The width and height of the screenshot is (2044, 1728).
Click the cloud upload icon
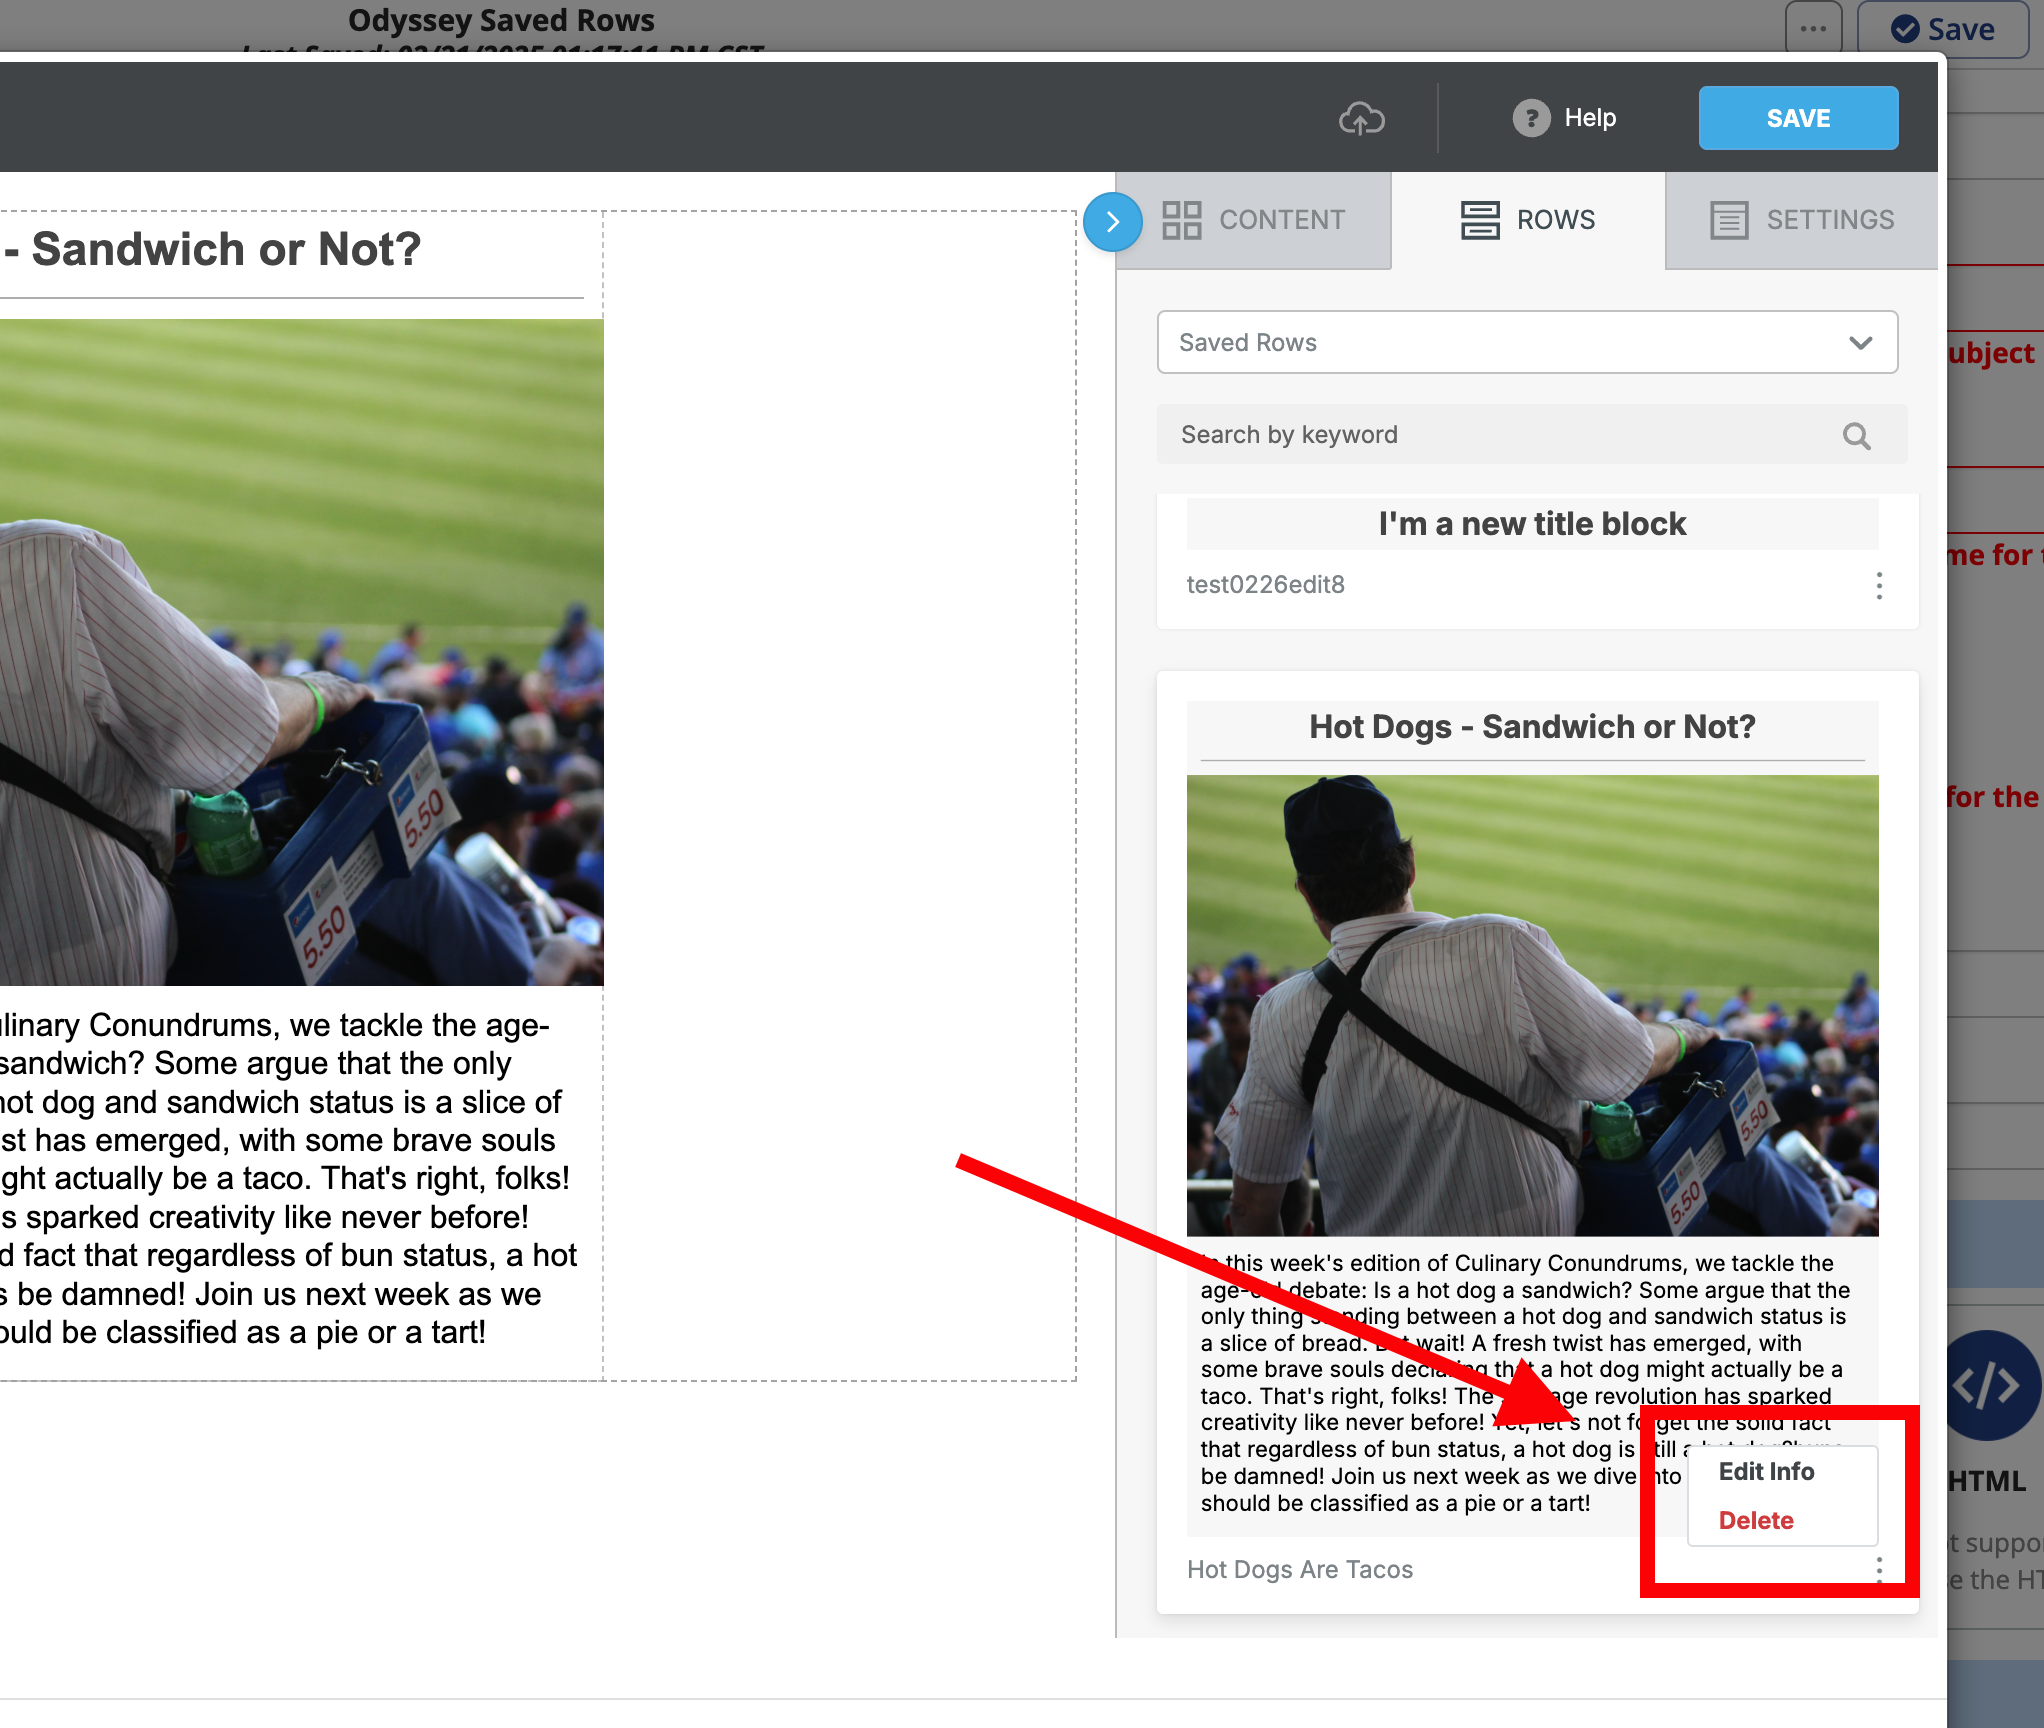point(1361,118)
